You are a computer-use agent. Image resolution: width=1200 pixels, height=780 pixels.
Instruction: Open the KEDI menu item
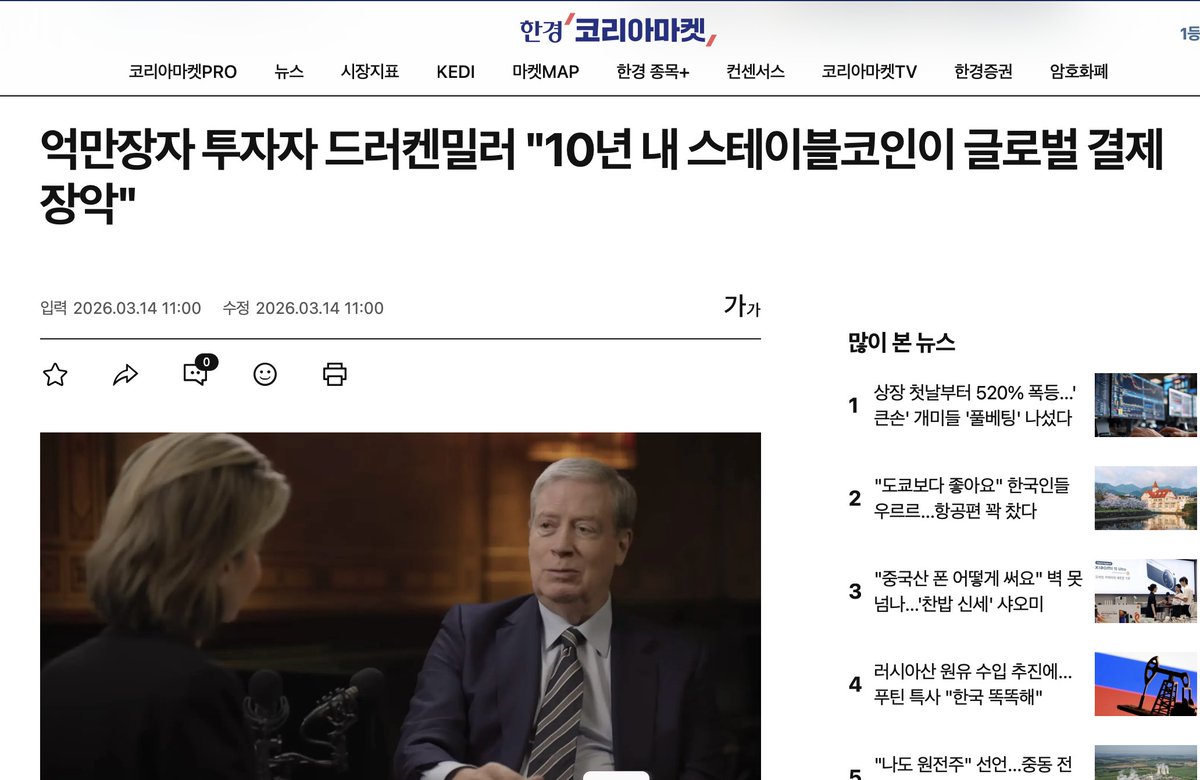[456, 72]
